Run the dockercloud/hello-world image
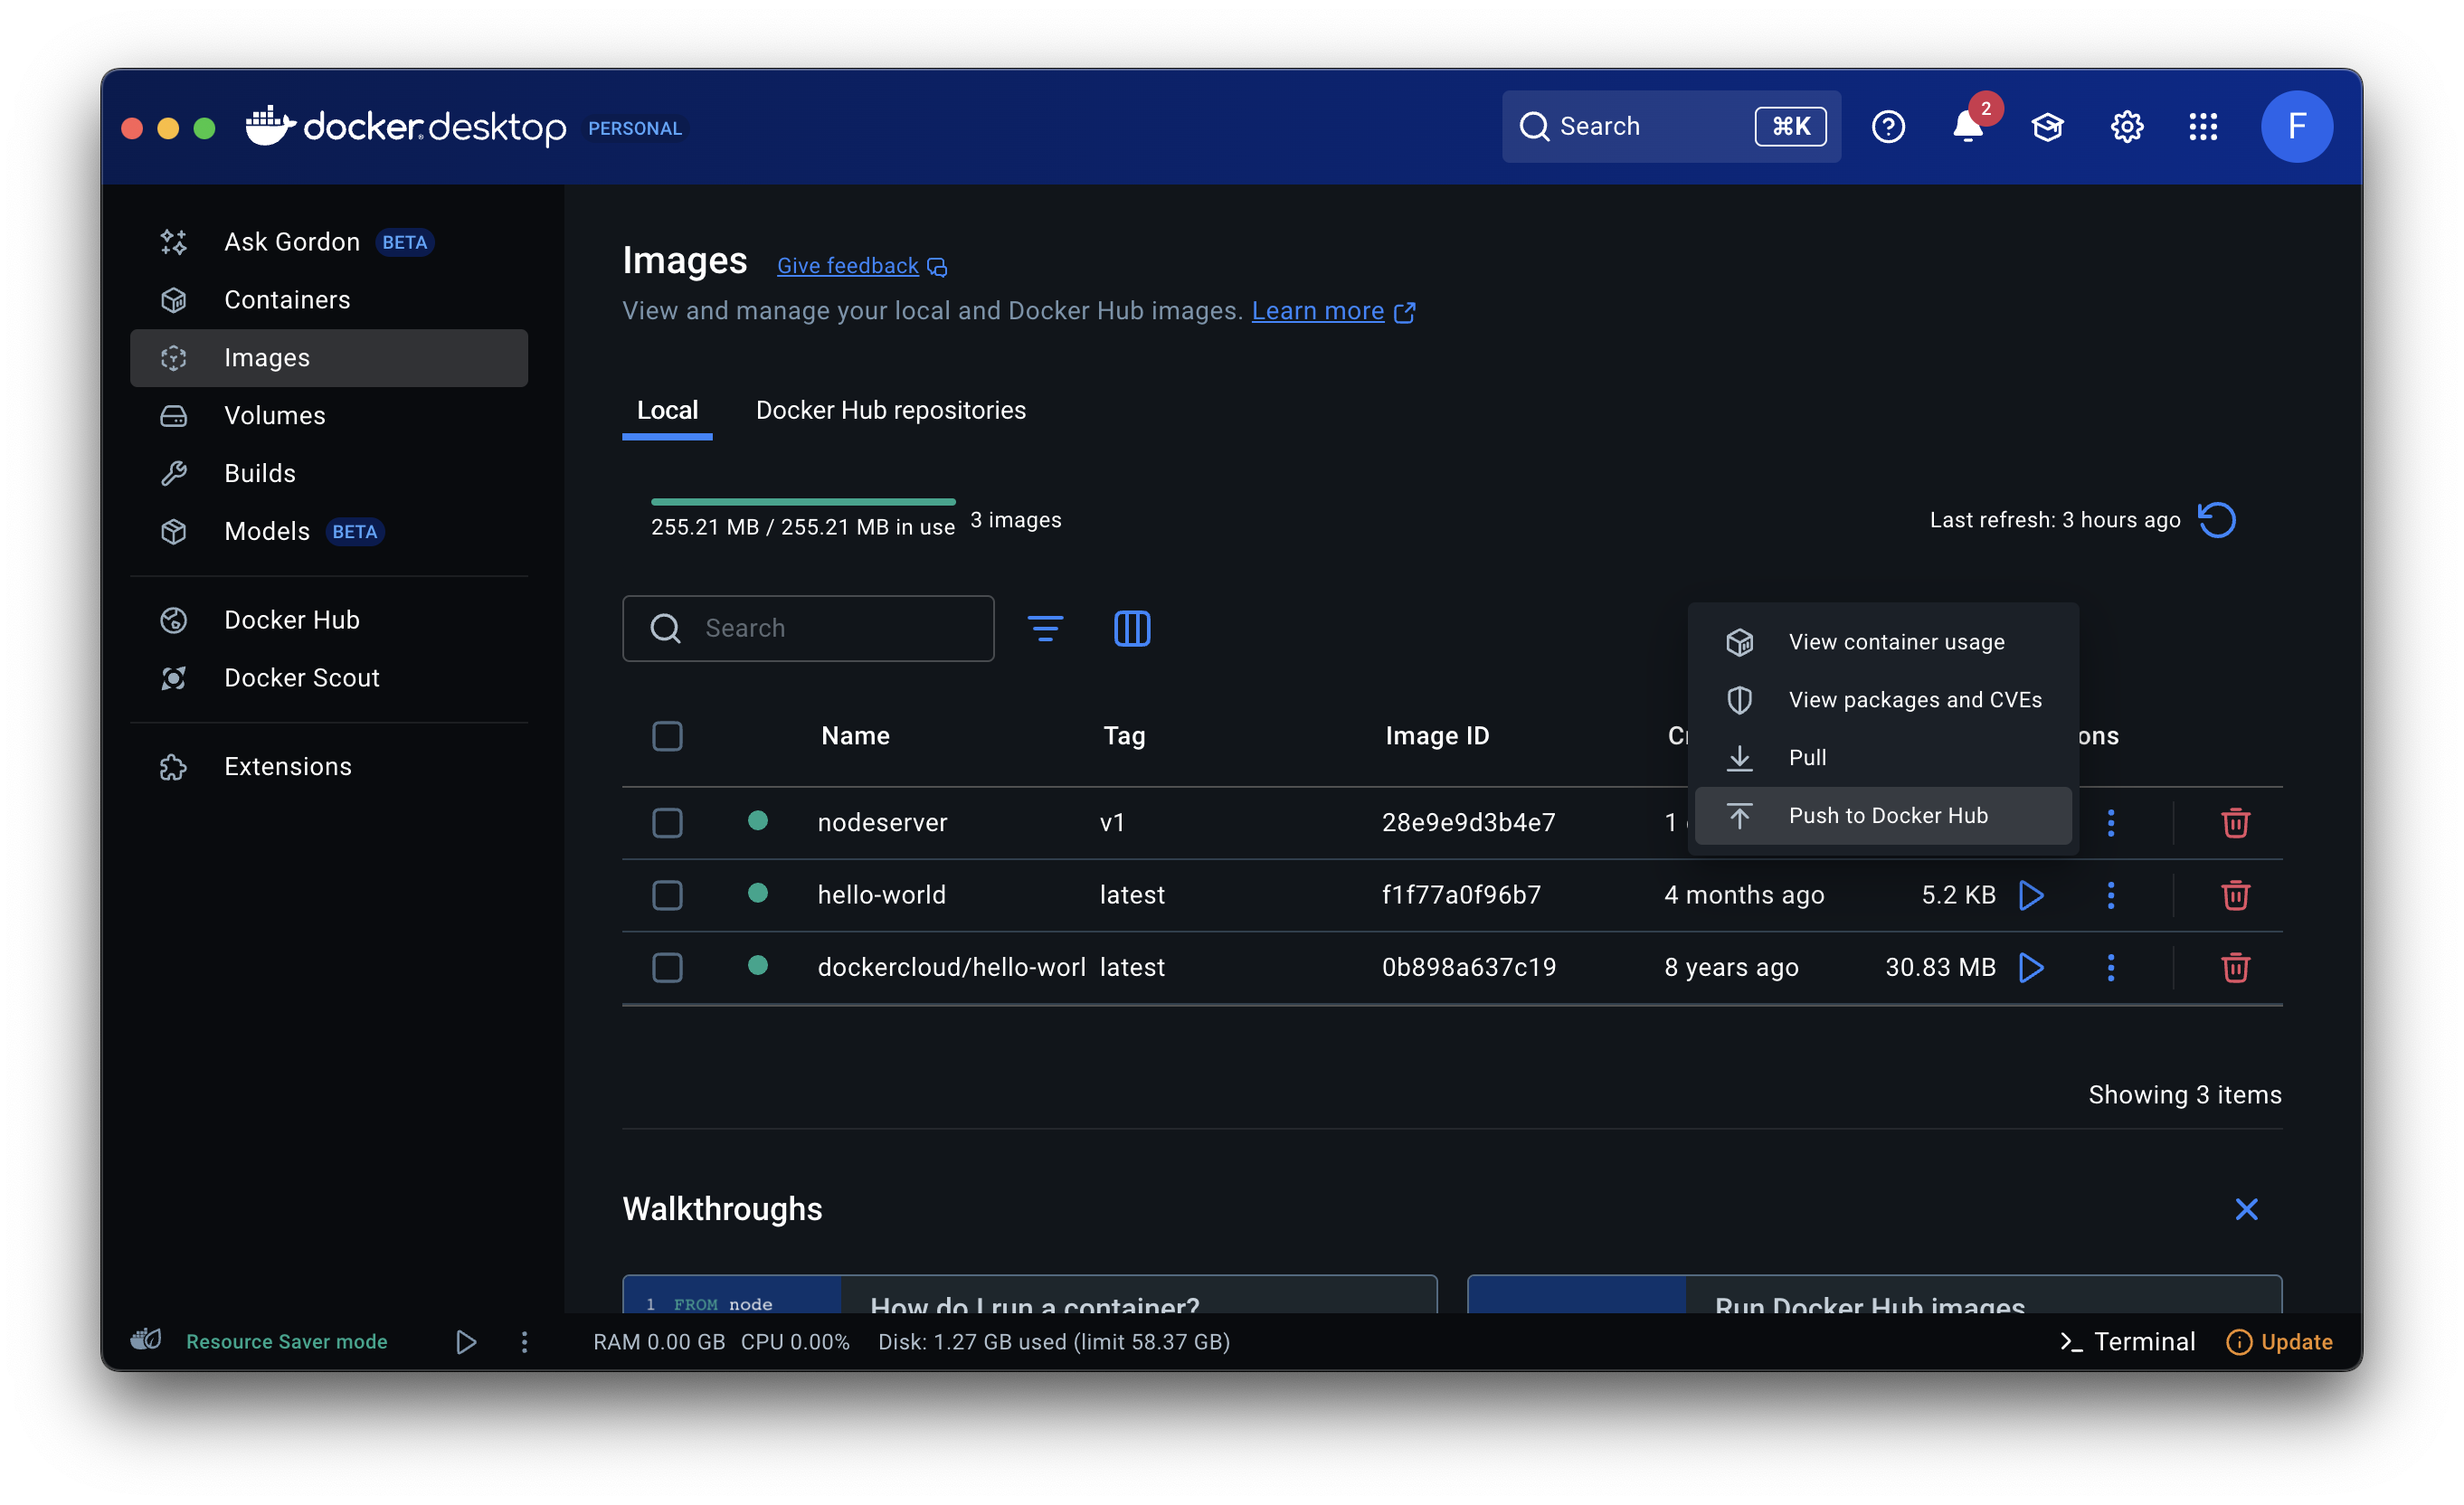 (2031, 968)
